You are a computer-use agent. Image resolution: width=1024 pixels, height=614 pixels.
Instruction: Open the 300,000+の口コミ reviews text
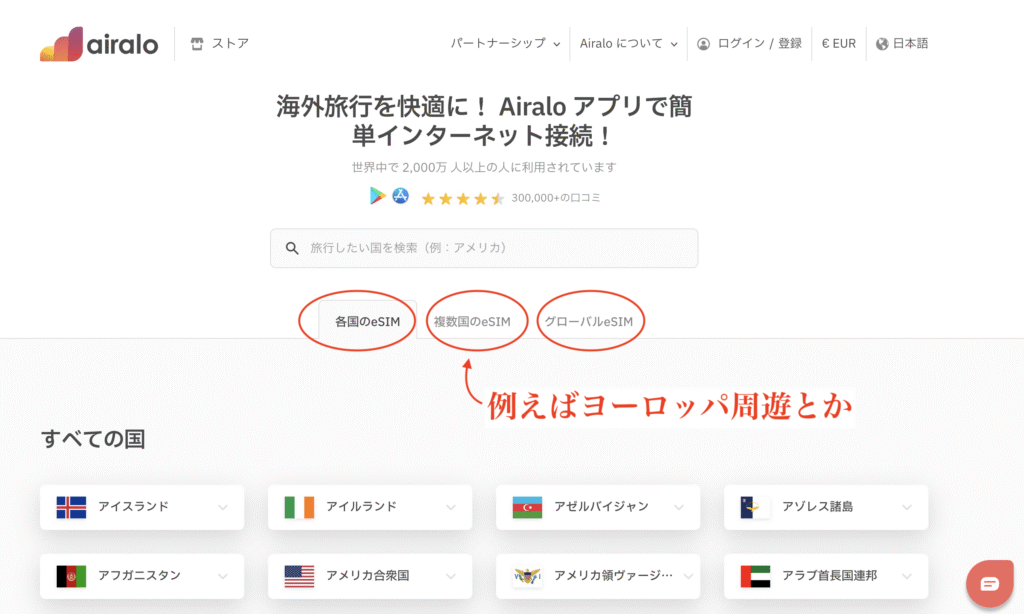[556, 197]
